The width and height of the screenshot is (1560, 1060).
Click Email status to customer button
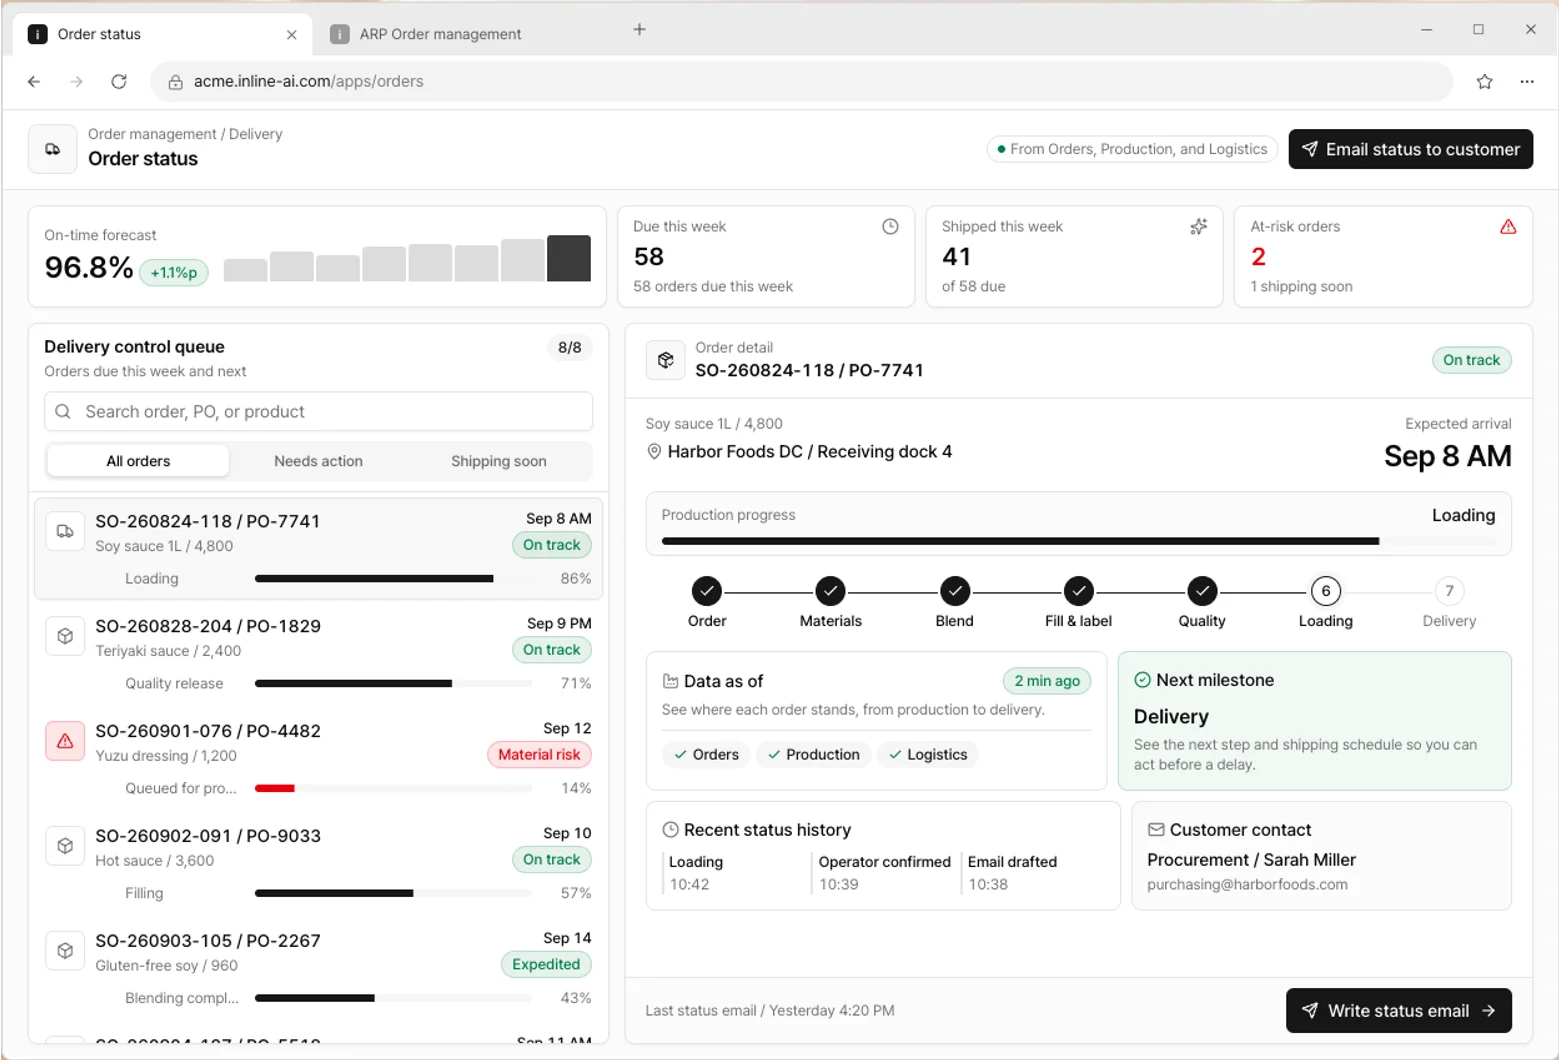pyautogui.click(x=1410, y=149)
